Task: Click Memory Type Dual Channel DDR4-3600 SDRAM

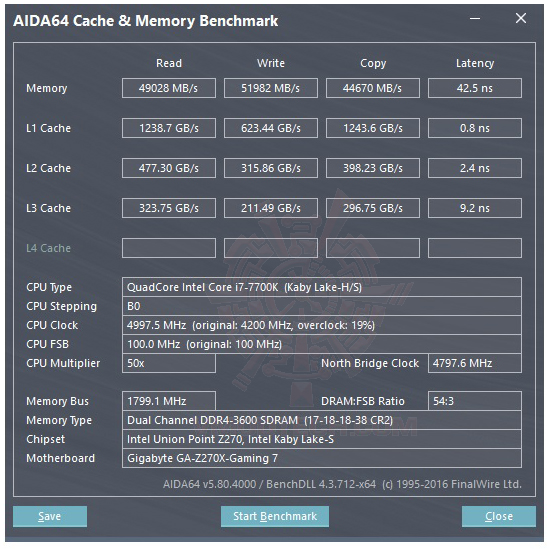Action: 322,420
